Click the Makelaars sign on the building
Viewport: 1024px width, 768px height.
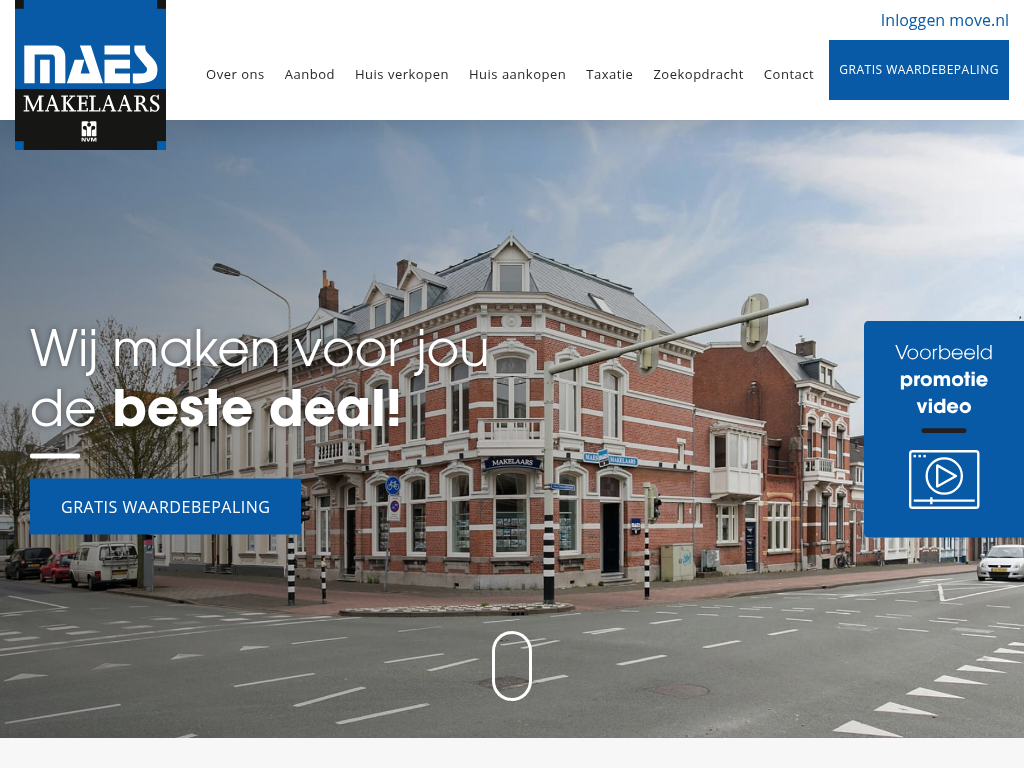512,463
